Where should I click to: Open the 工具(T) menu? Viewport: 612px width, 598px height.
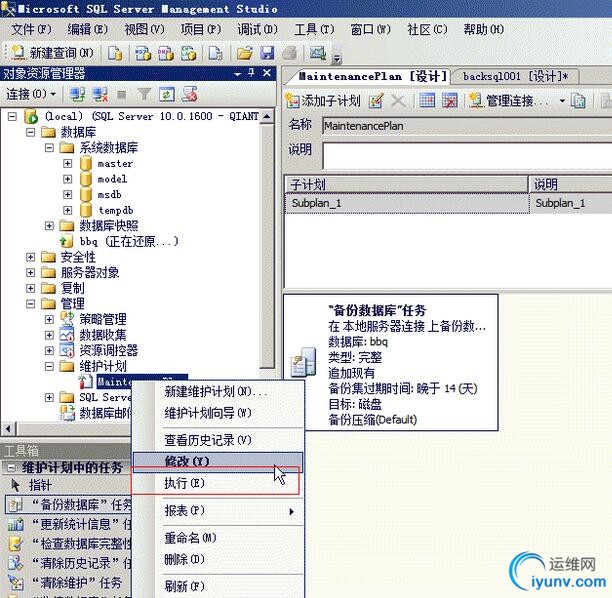[x=314, y=29]
